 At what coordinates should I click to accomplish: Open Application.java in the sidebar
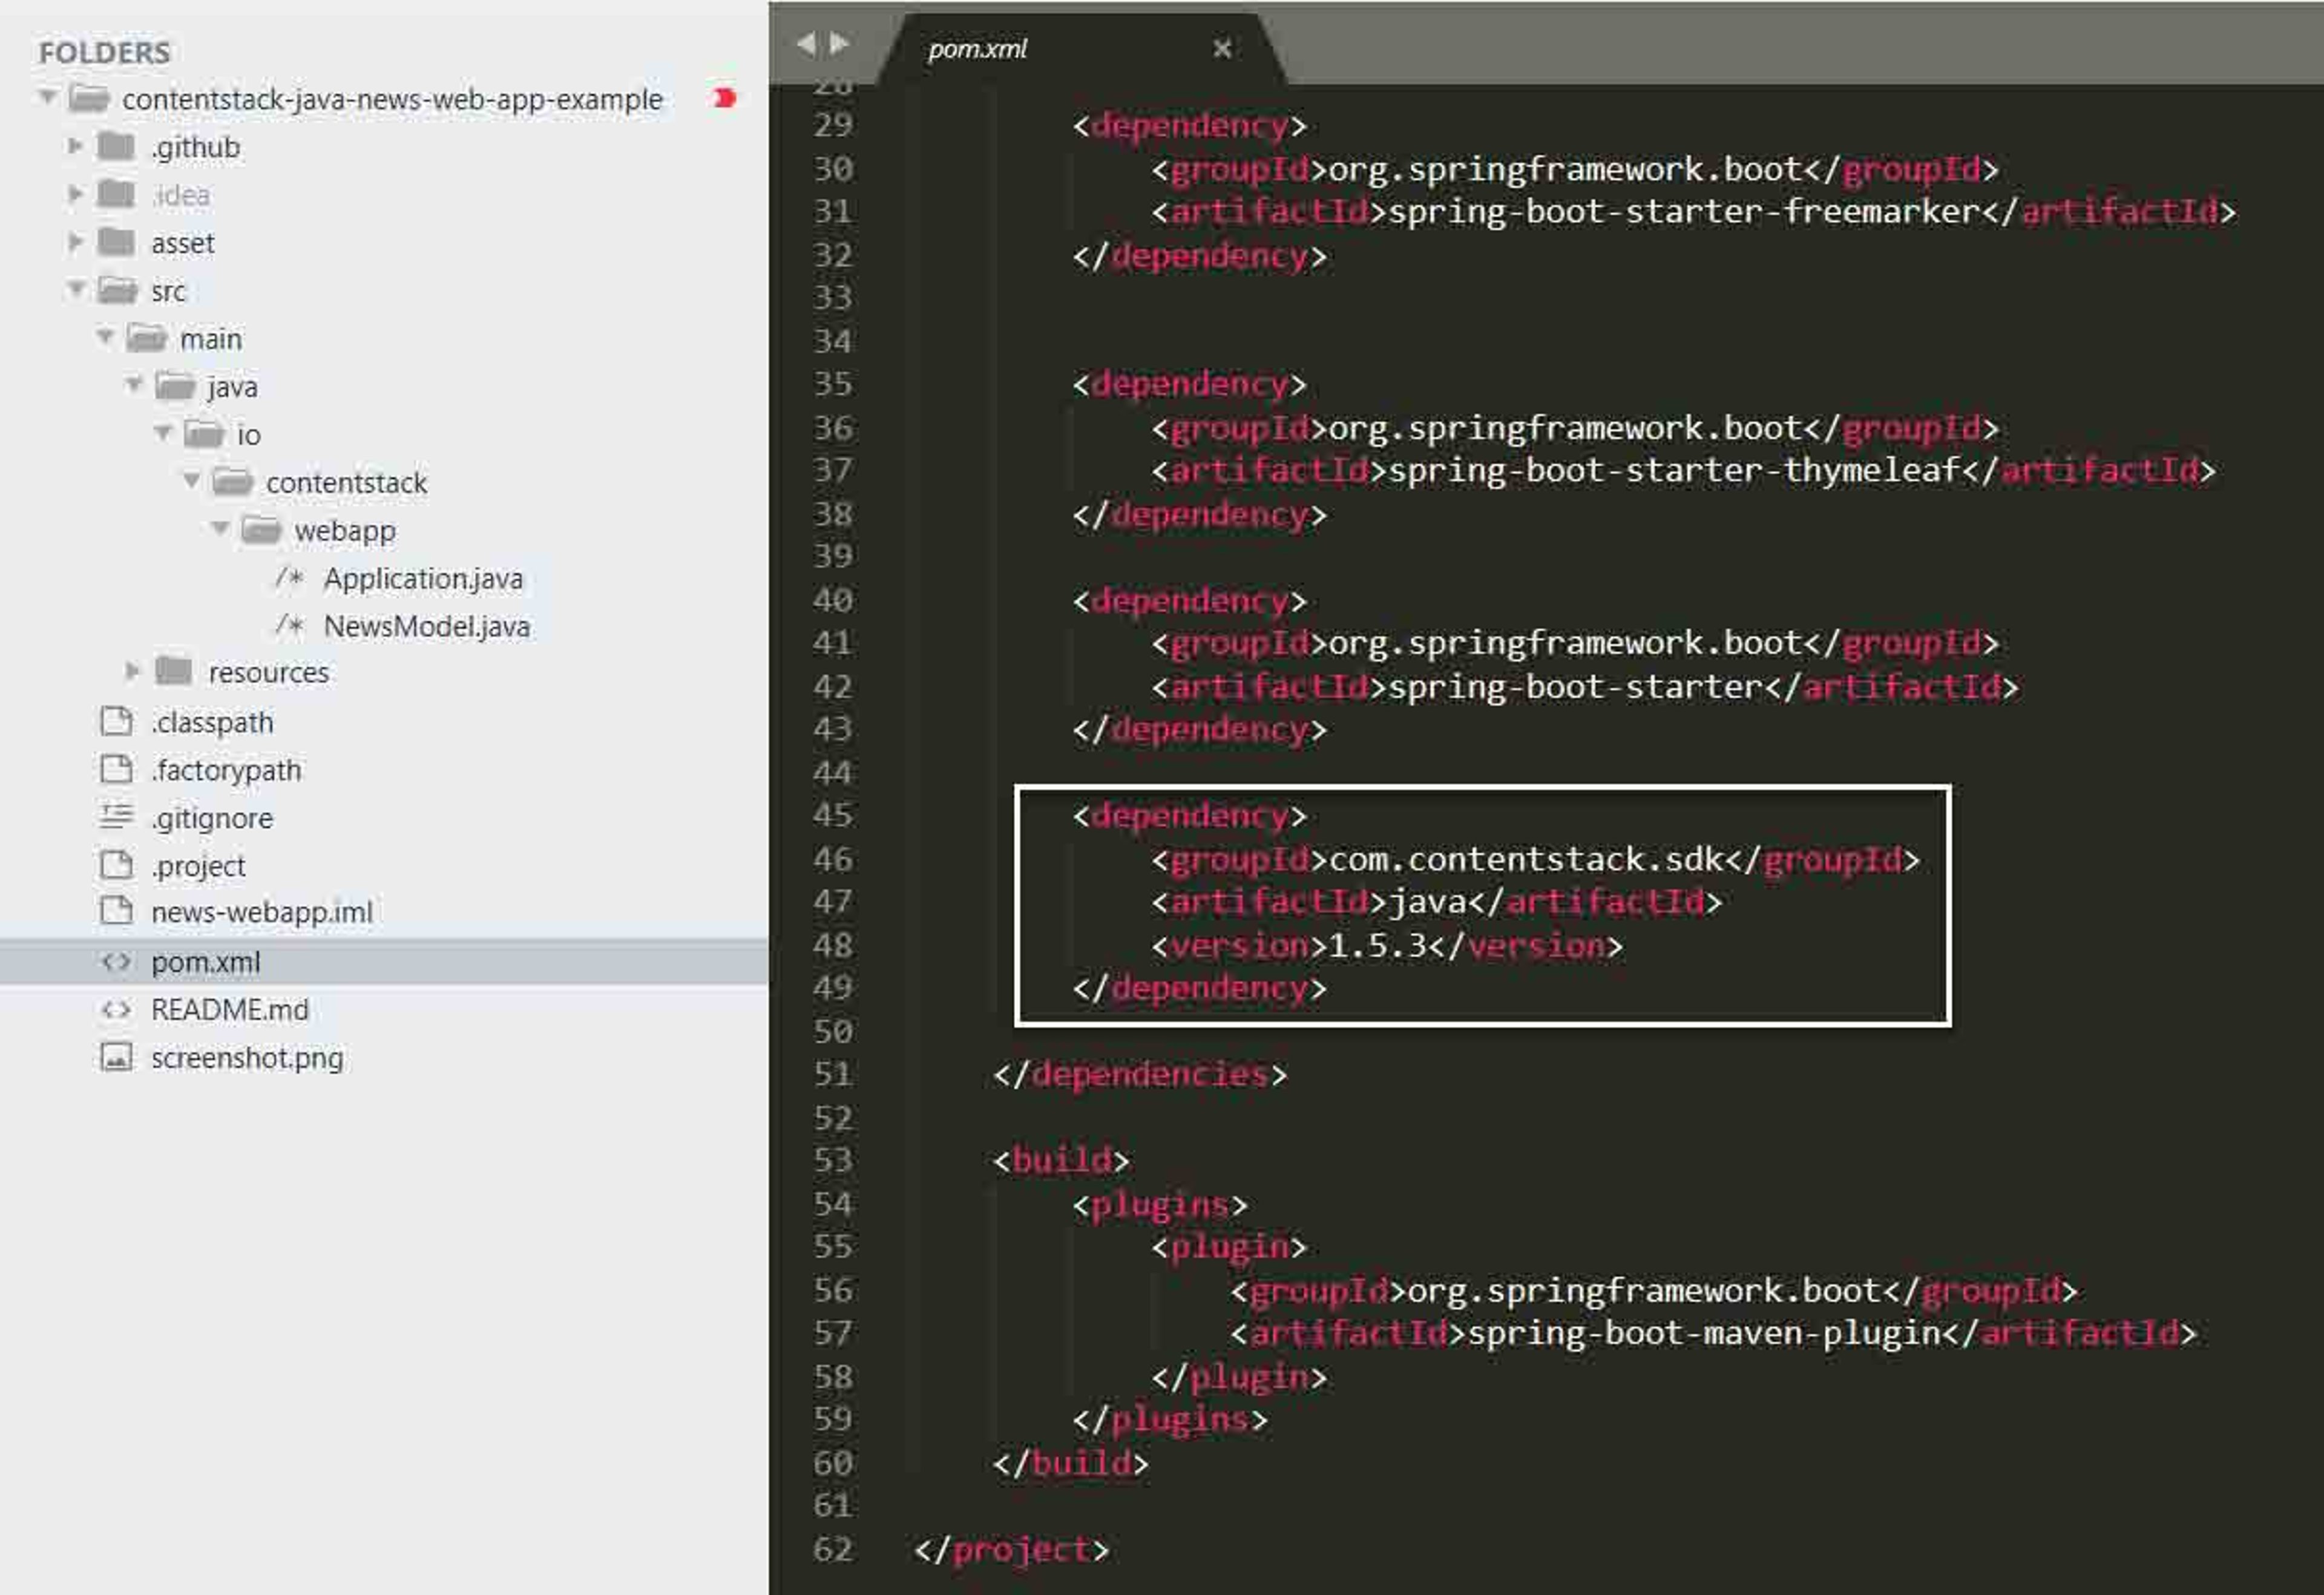(423, 578)
